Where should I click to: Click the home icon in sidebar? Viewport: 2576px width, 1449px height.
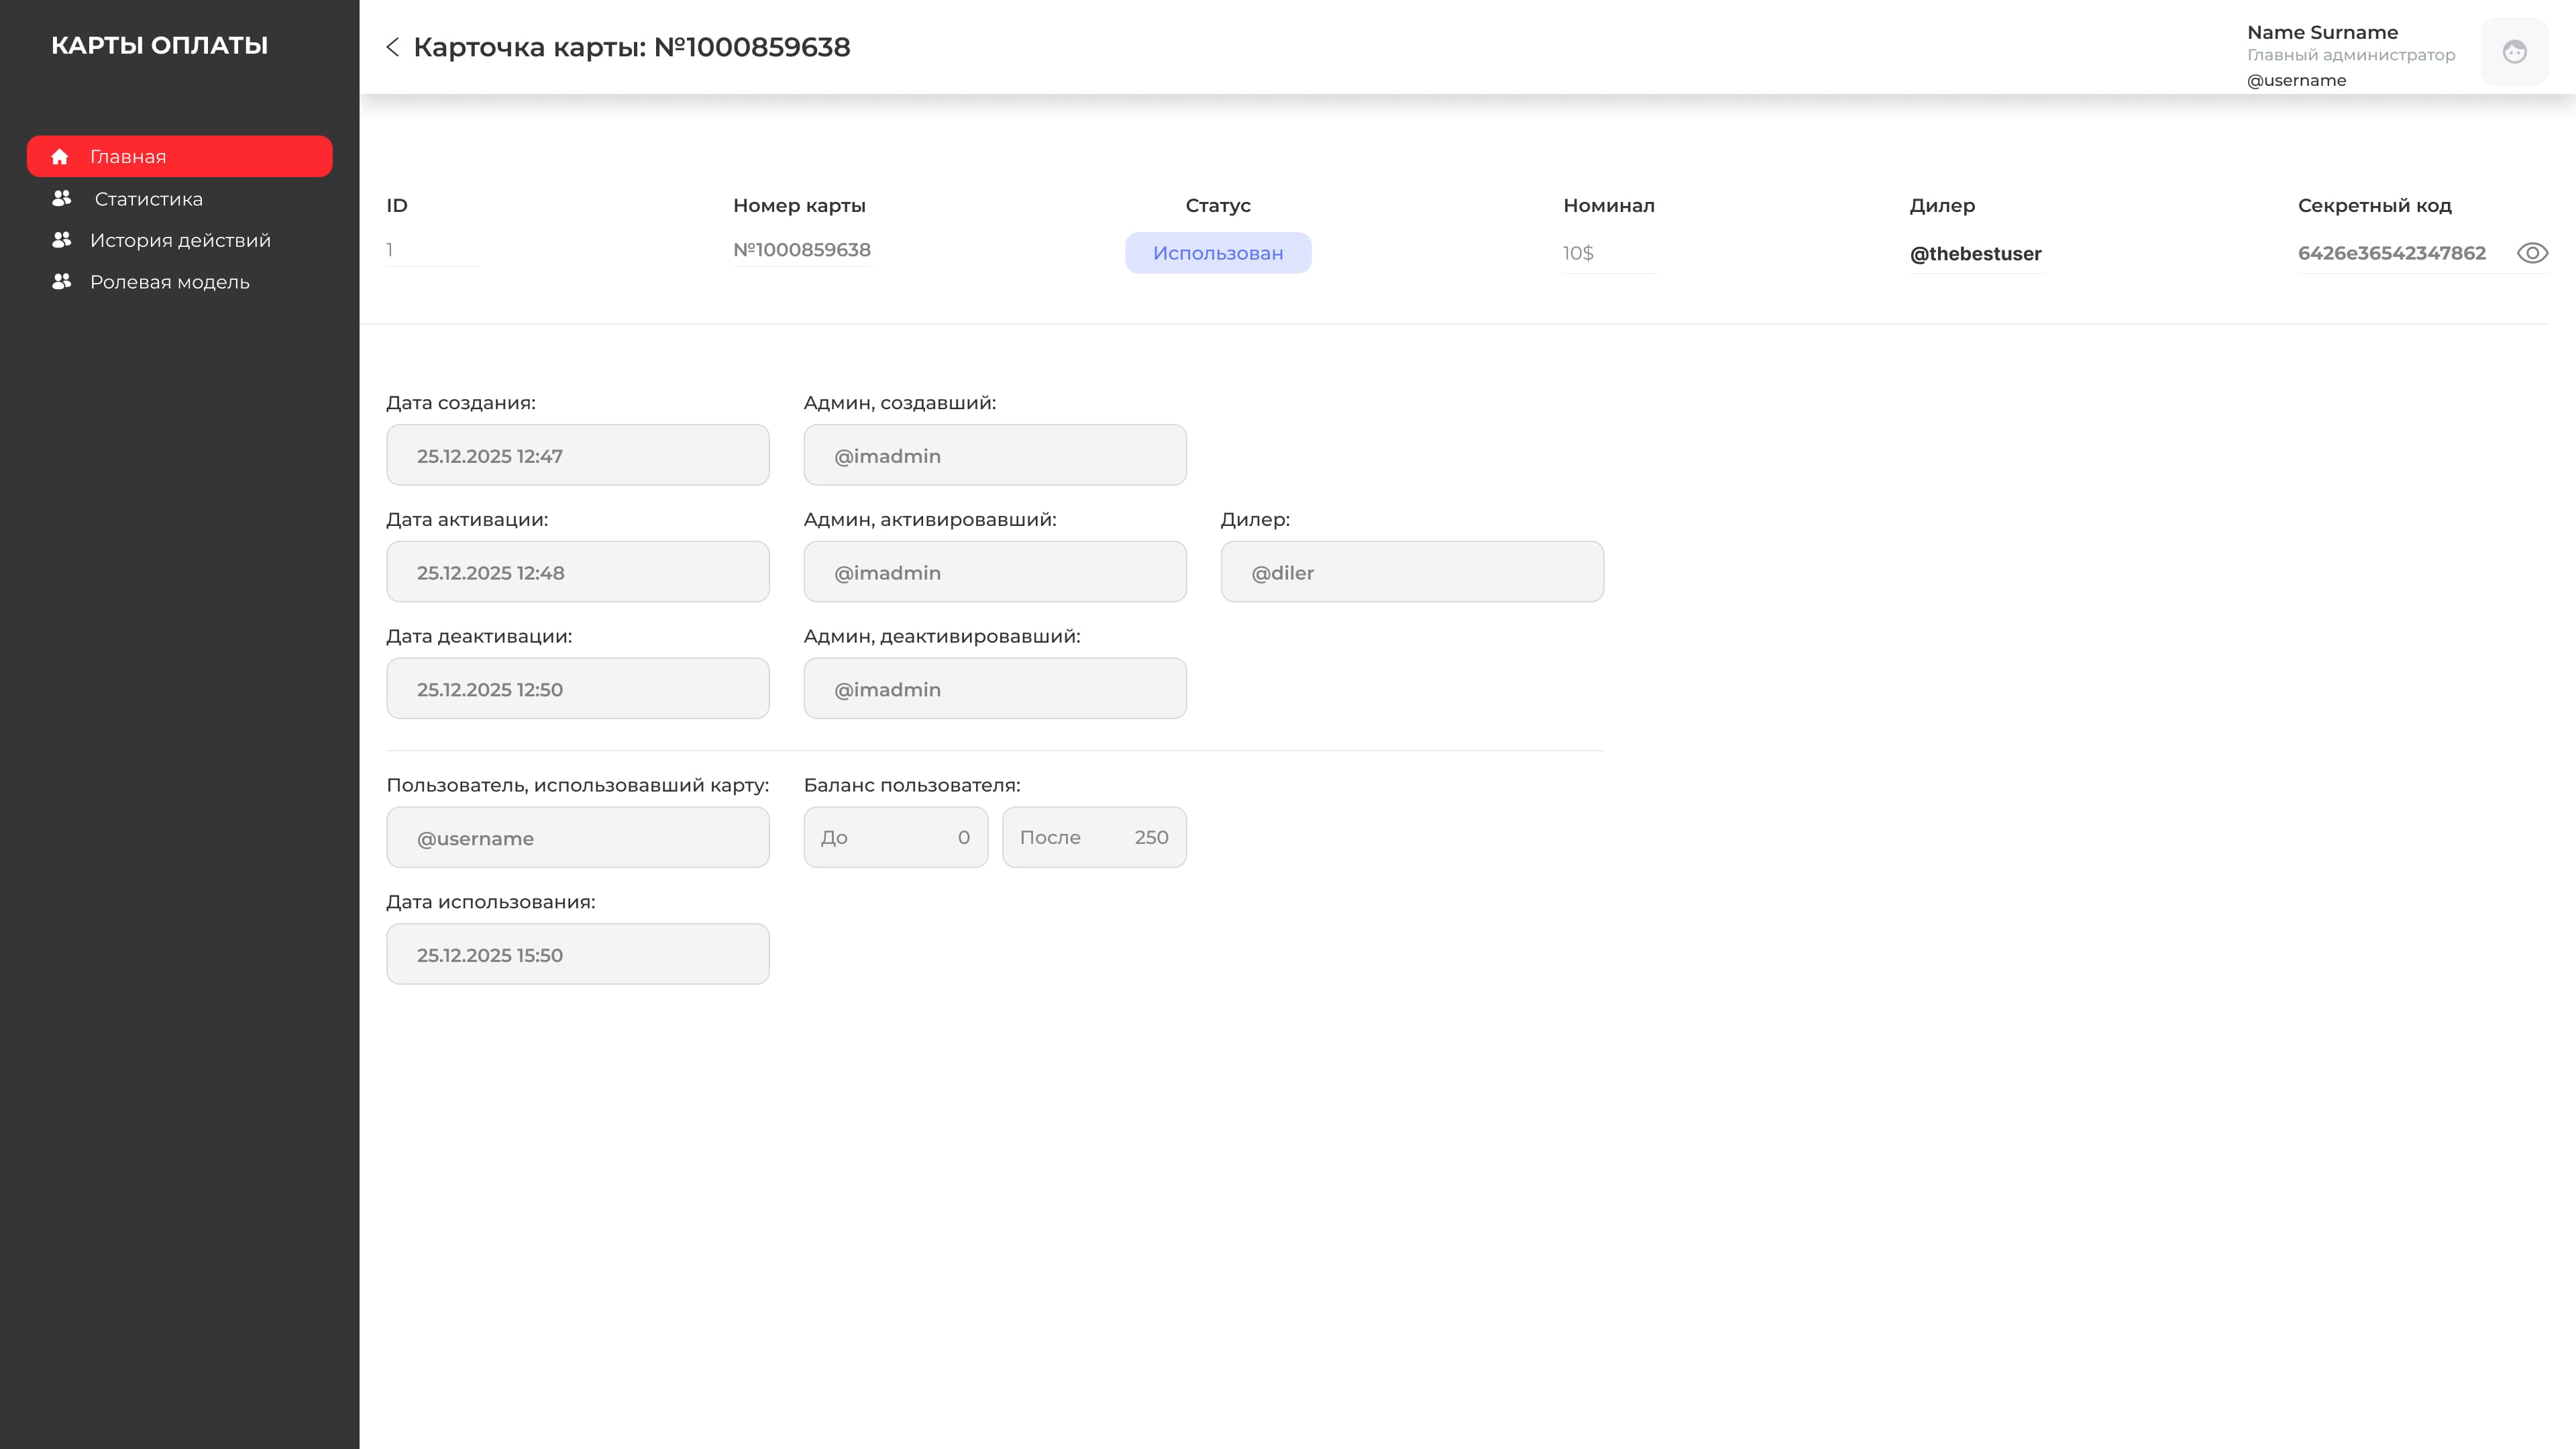click(x=60, y=156)
